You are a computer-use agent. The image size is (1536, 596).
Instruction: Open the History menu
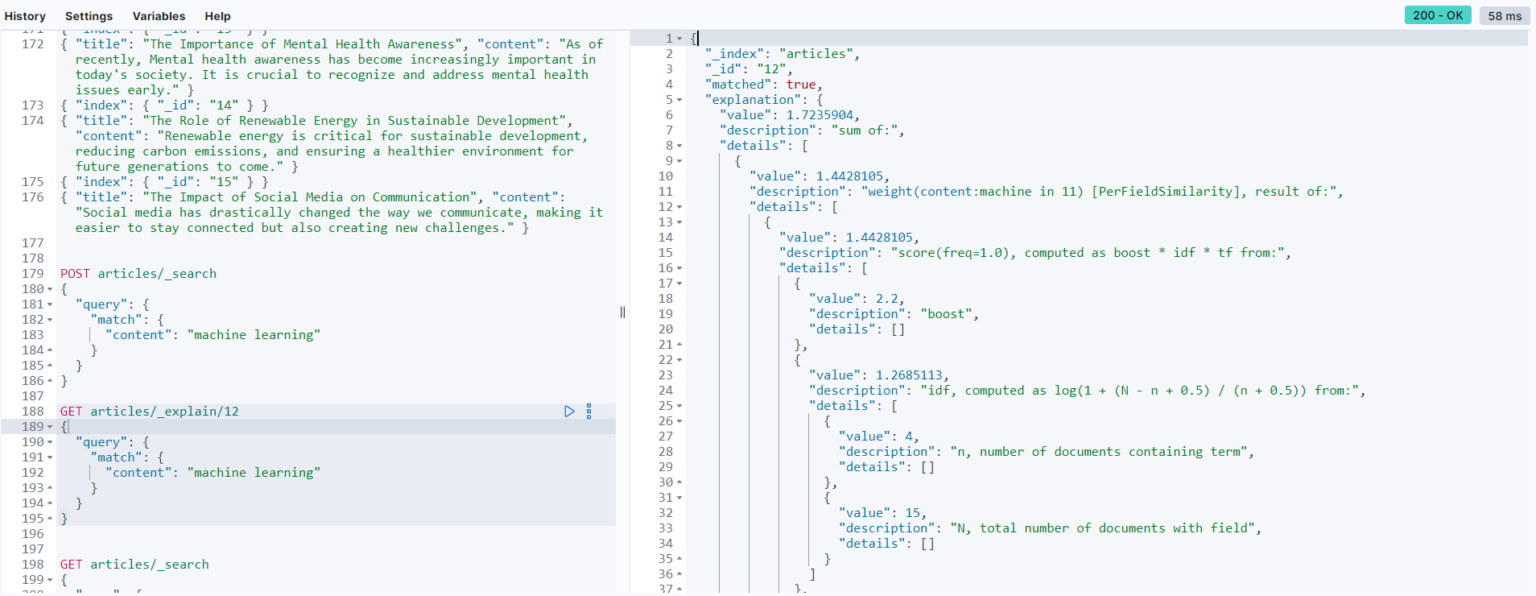tap(25, 15)
